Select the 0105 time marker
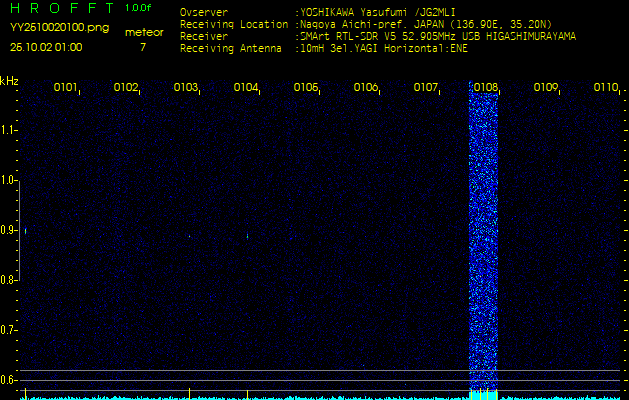This screenshot has height=400, width=629. tap(306, 88)
